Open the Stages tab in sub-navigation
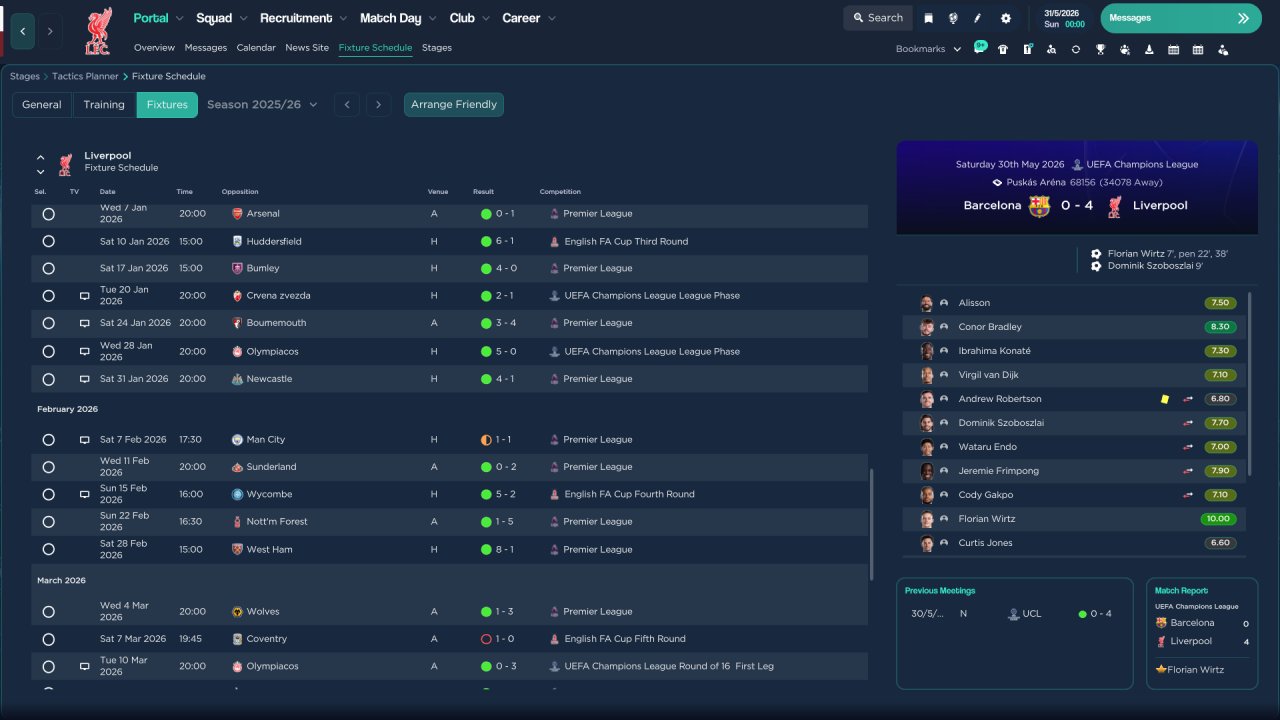The image size is (1280, 720). (437, 48)
